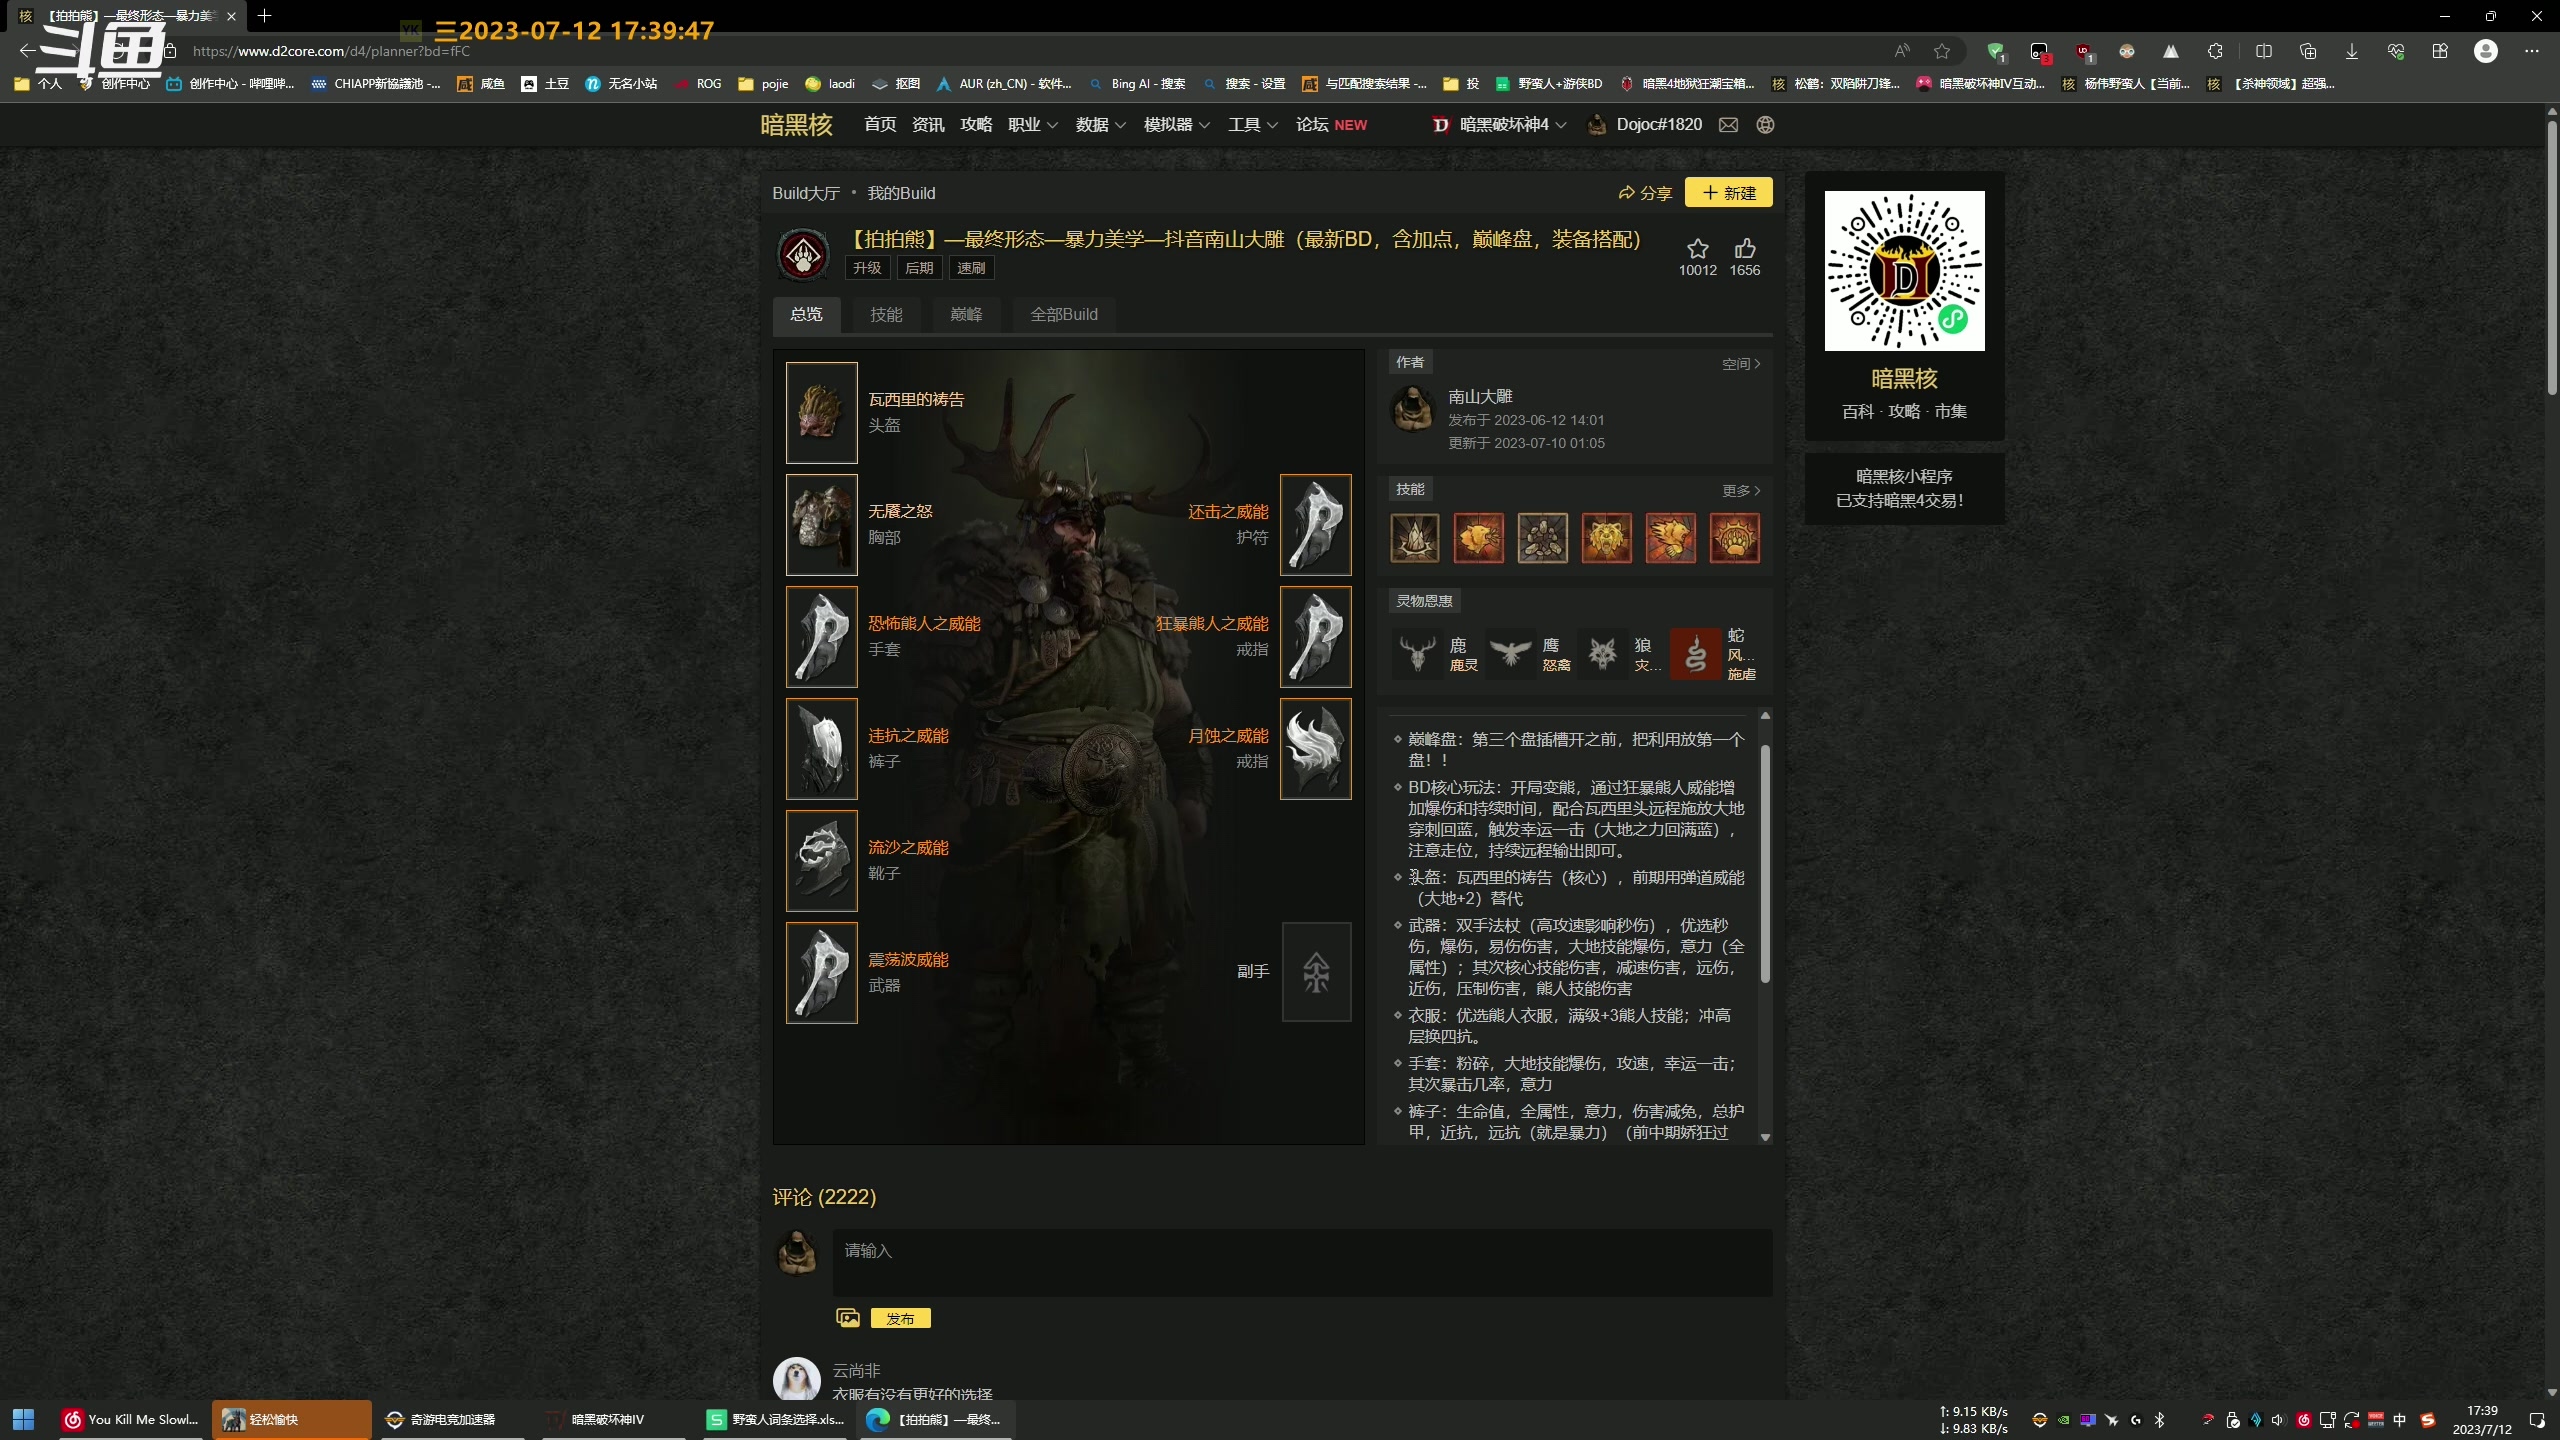Switch to the 总览 tab
Image resolution: width=2560 pixels, height=1440 pixels.
click(x=806, y=314)
